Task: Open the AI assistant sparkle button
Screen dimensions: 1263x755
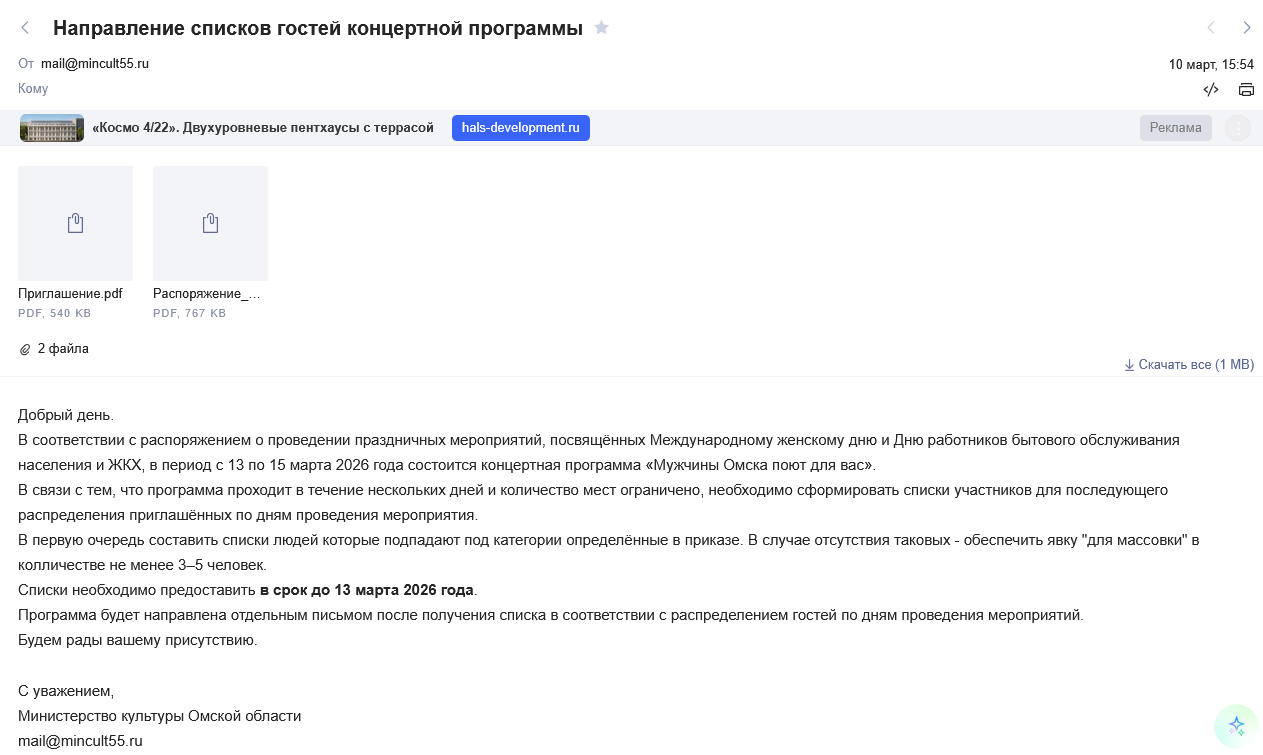Action: [1236, 726]
